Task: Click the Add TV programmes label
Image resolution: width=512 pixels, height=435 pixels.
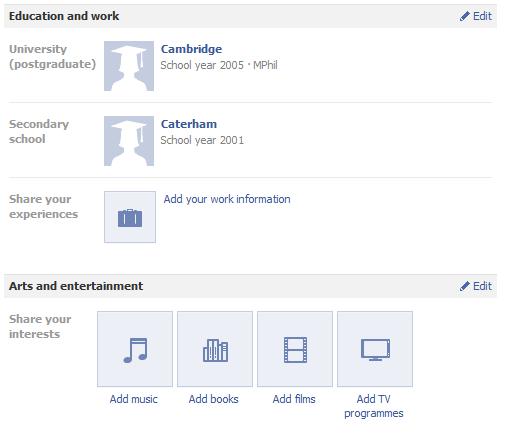Action: [x=374, y=406]
